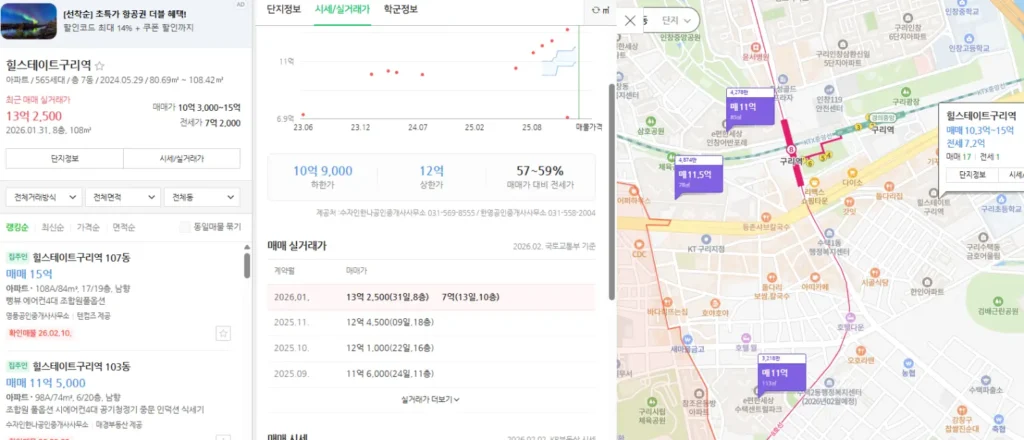This screenshot has width=1024, height=440.
Task: Open the 힐스테이트구리역 107동 listing
Action: click(82, 258)
